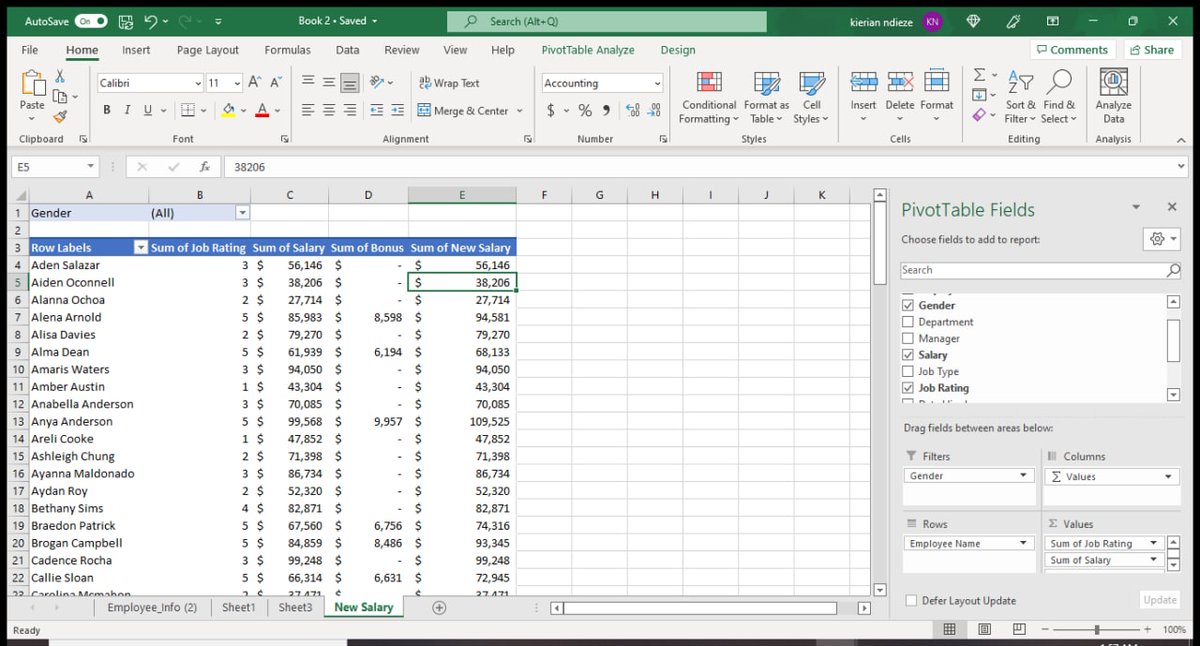Screen dimensions: 1200x646
Task: Open the PivotTable Analyze tab
Action: coord(588,50)
